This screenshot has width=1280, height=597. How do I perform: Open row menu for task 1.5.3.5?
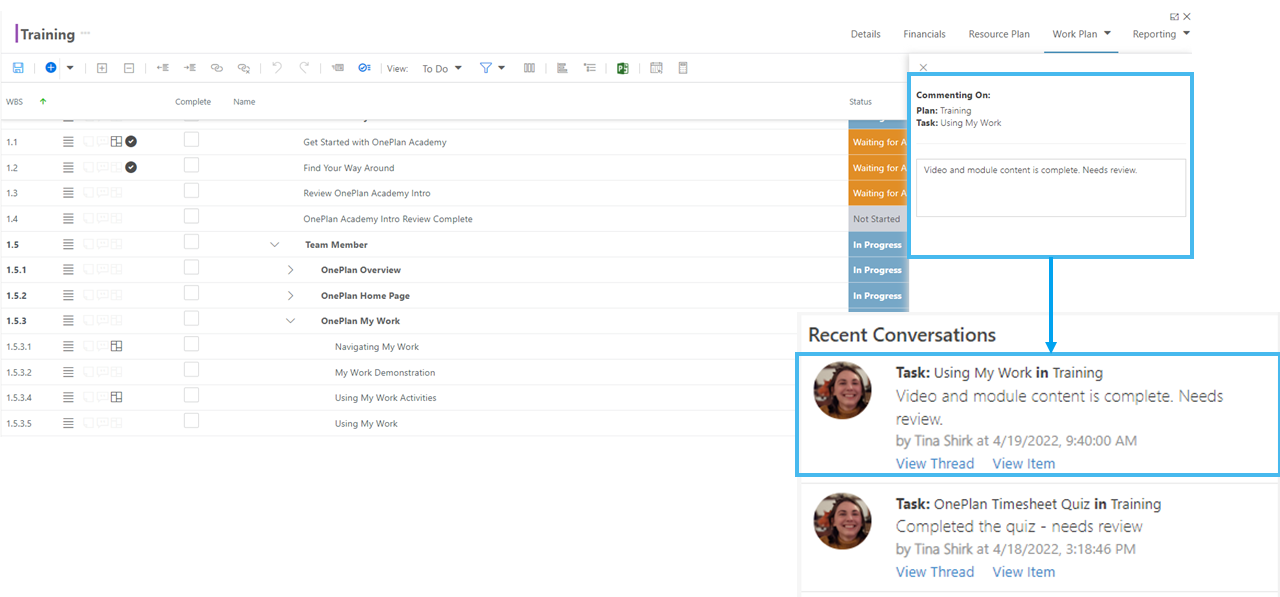point(68,424)
